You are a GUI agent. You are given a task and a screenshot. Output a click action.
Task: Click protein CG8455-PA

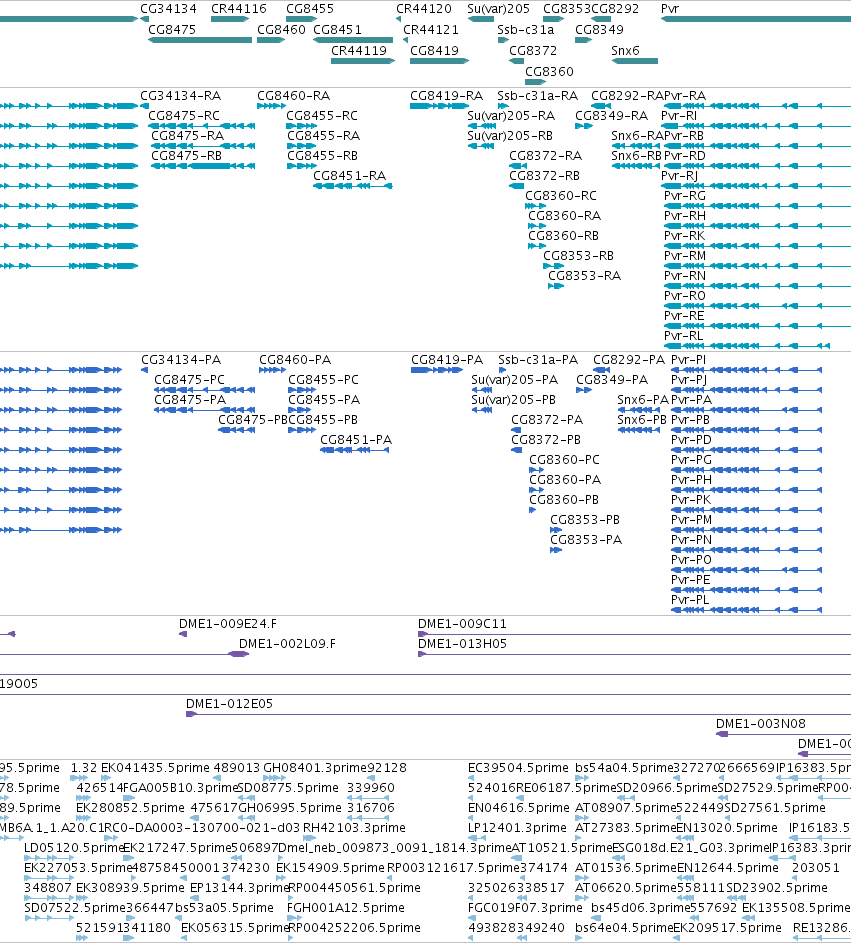324,399
